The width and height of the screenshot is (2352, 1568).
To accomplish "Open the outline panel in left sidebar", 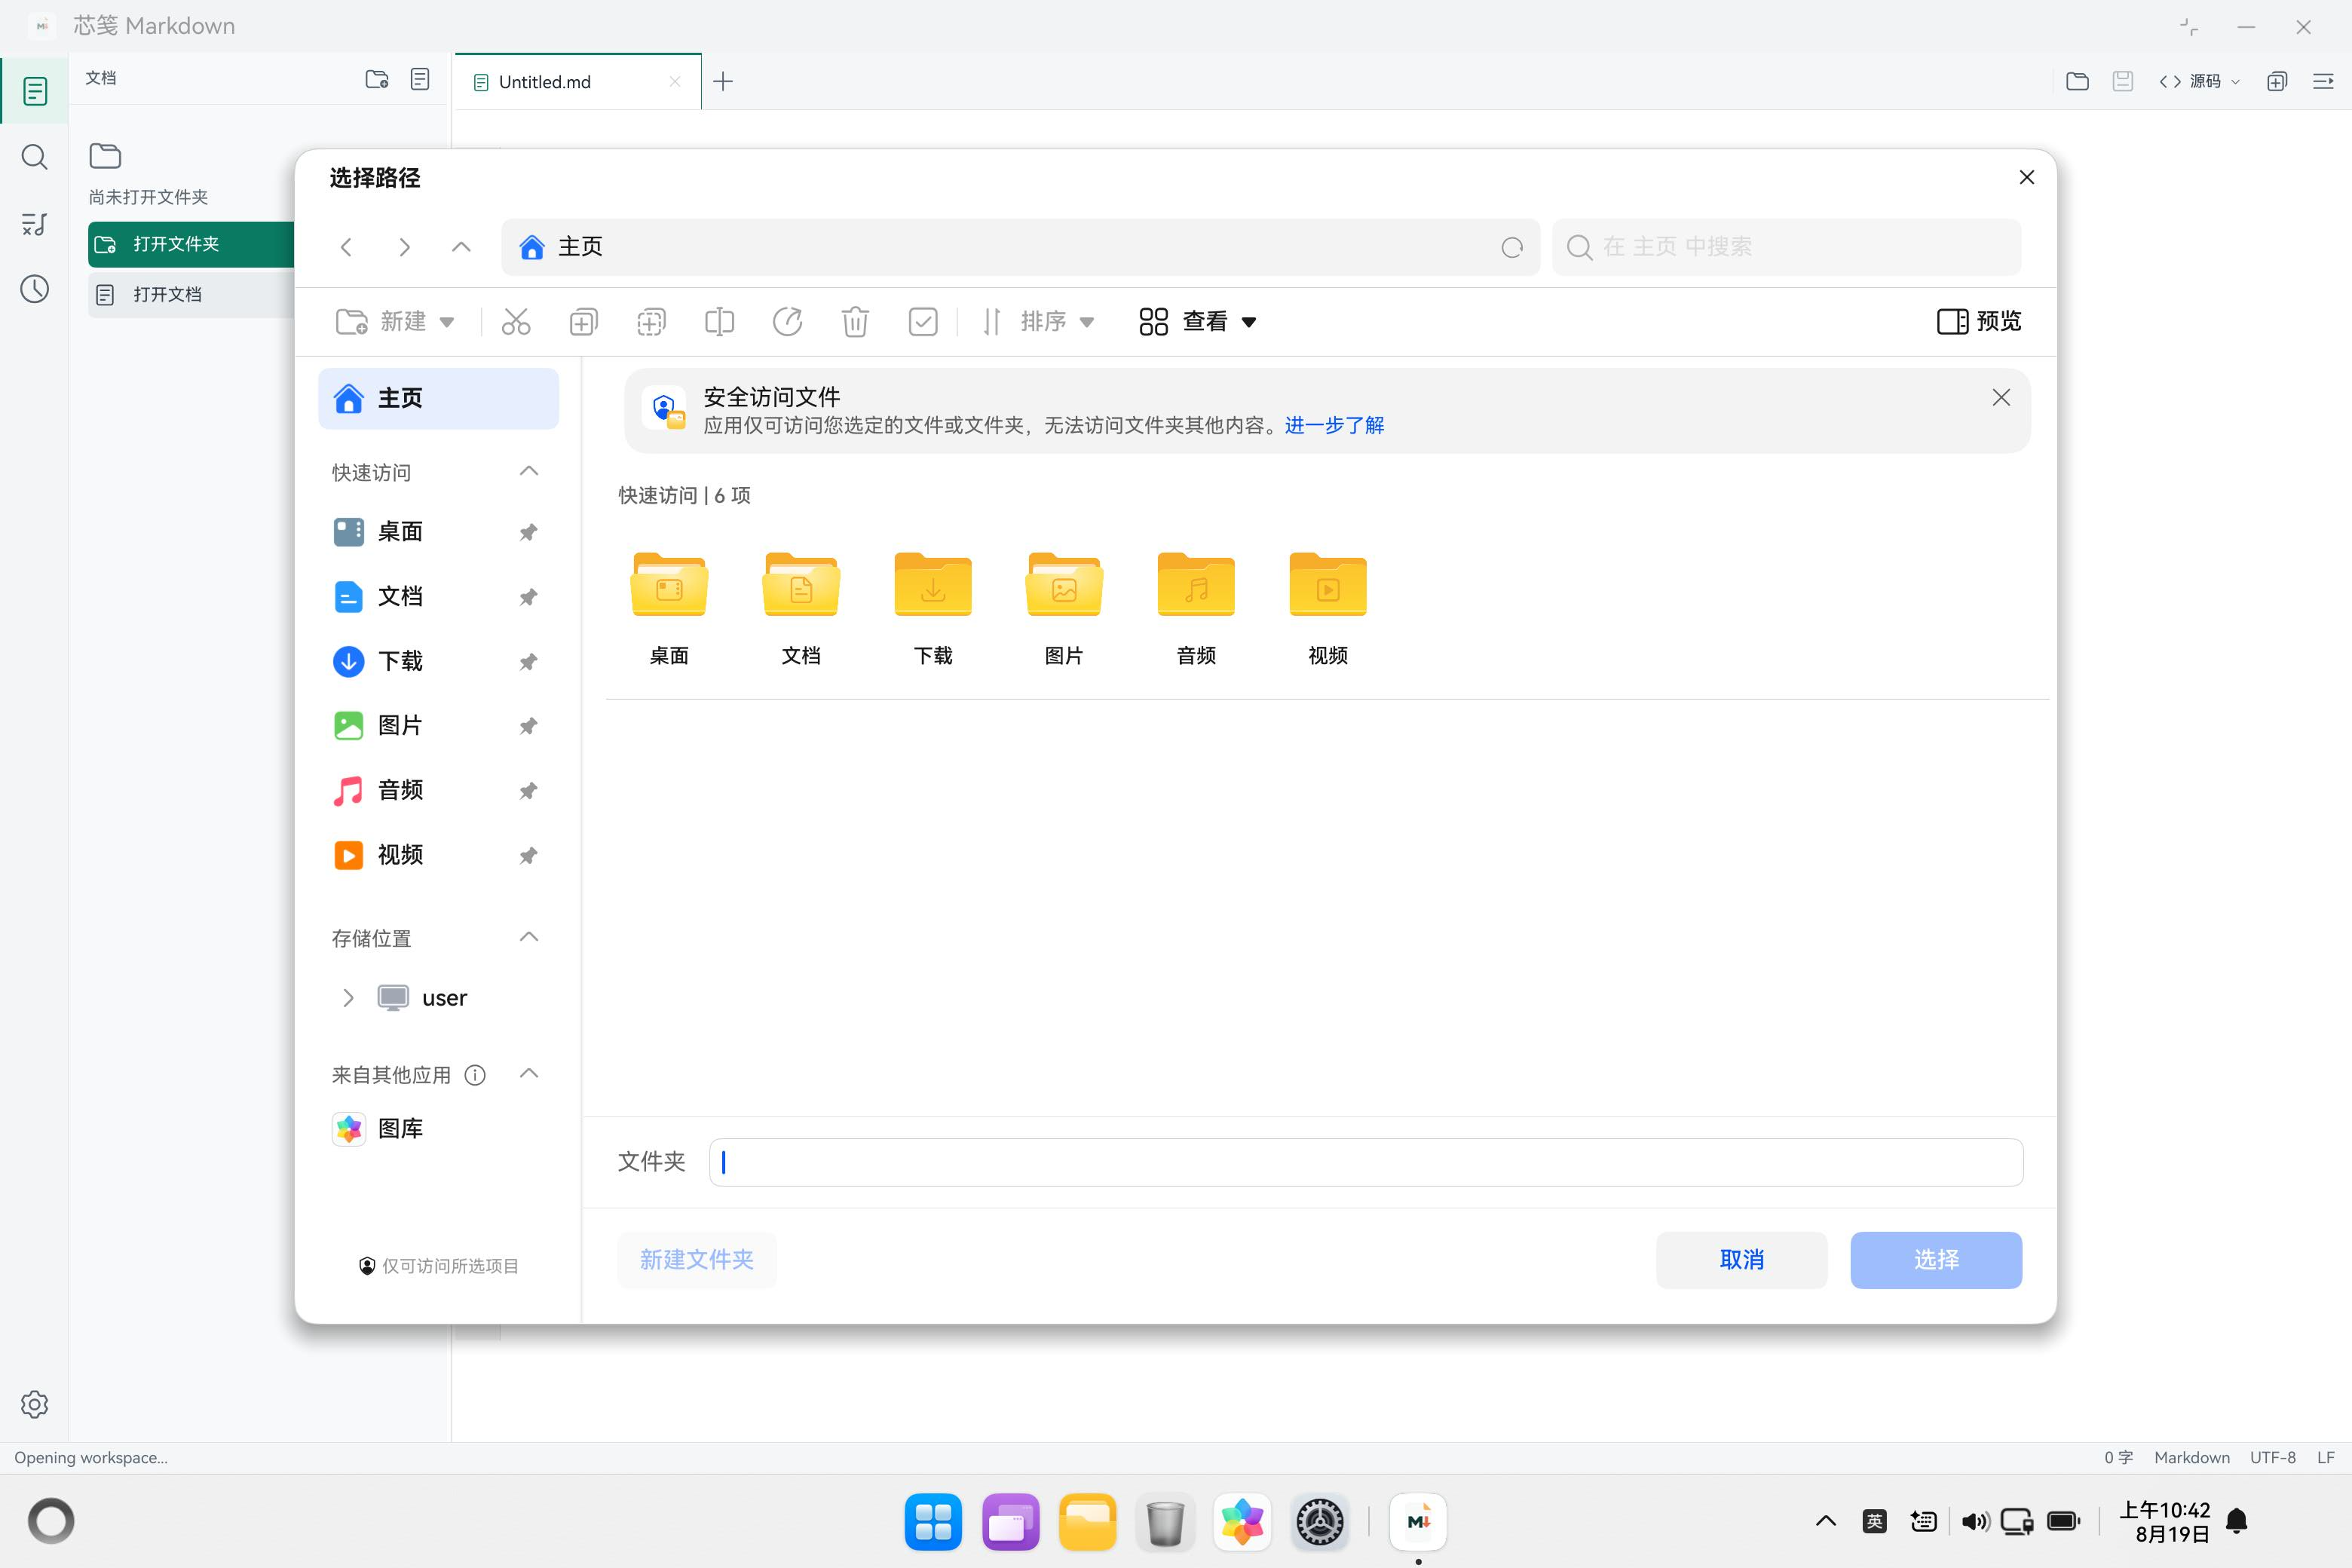I will tap(34, 224).
